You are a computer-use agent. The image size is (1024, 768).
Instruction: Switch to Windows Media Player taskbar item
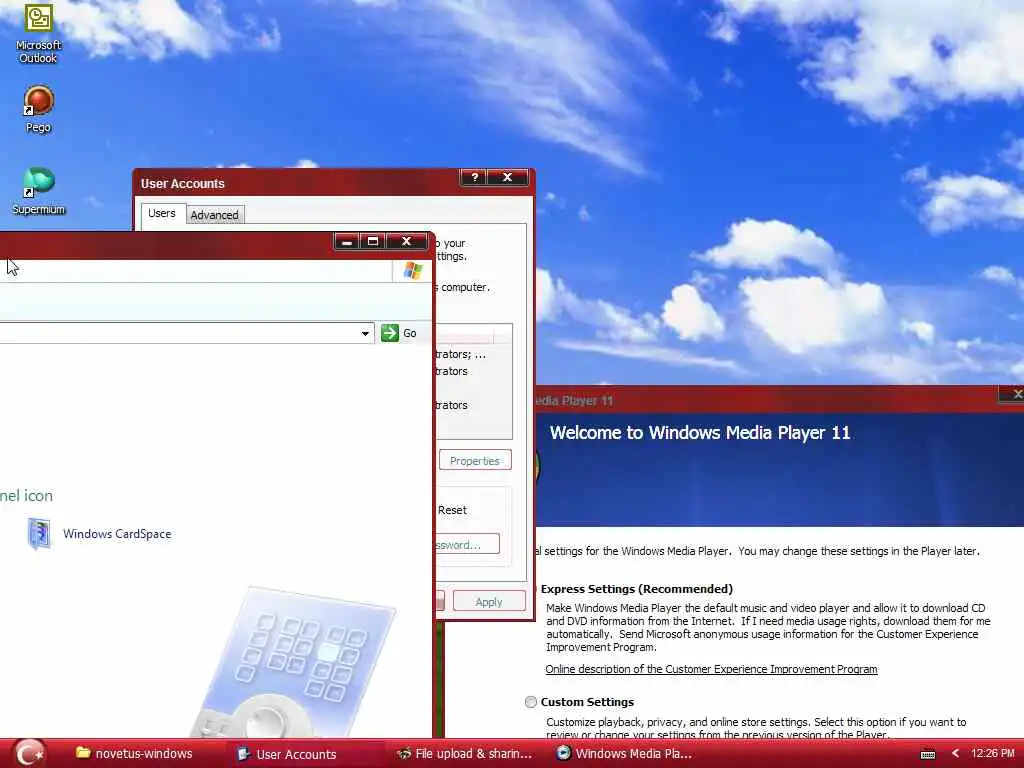625,754
